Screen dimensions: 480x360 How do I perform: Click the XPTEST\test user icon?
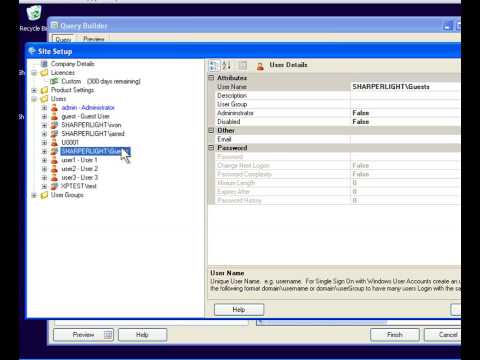[x=54, y=186]
